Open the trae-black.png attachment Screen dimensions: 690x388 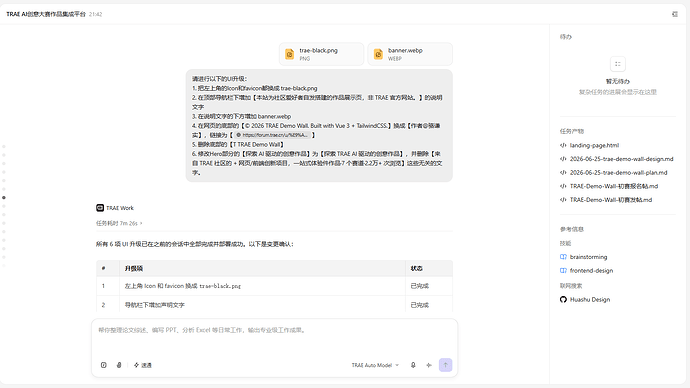pyautogui.click(x=321, y=54)
